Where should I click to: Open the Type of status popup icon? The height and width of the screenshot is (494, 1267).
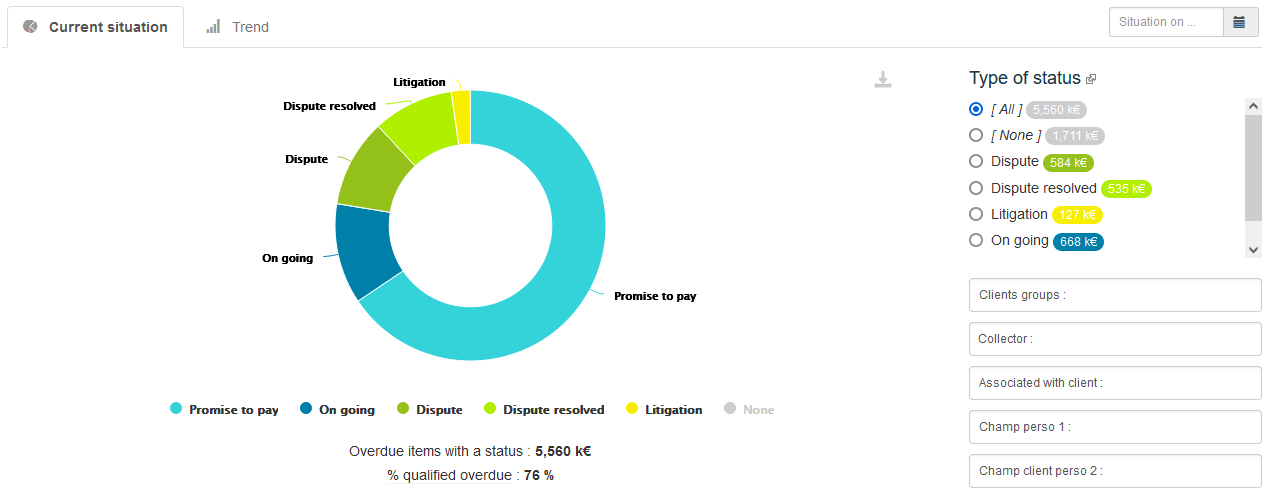[x=1091, y=79]
